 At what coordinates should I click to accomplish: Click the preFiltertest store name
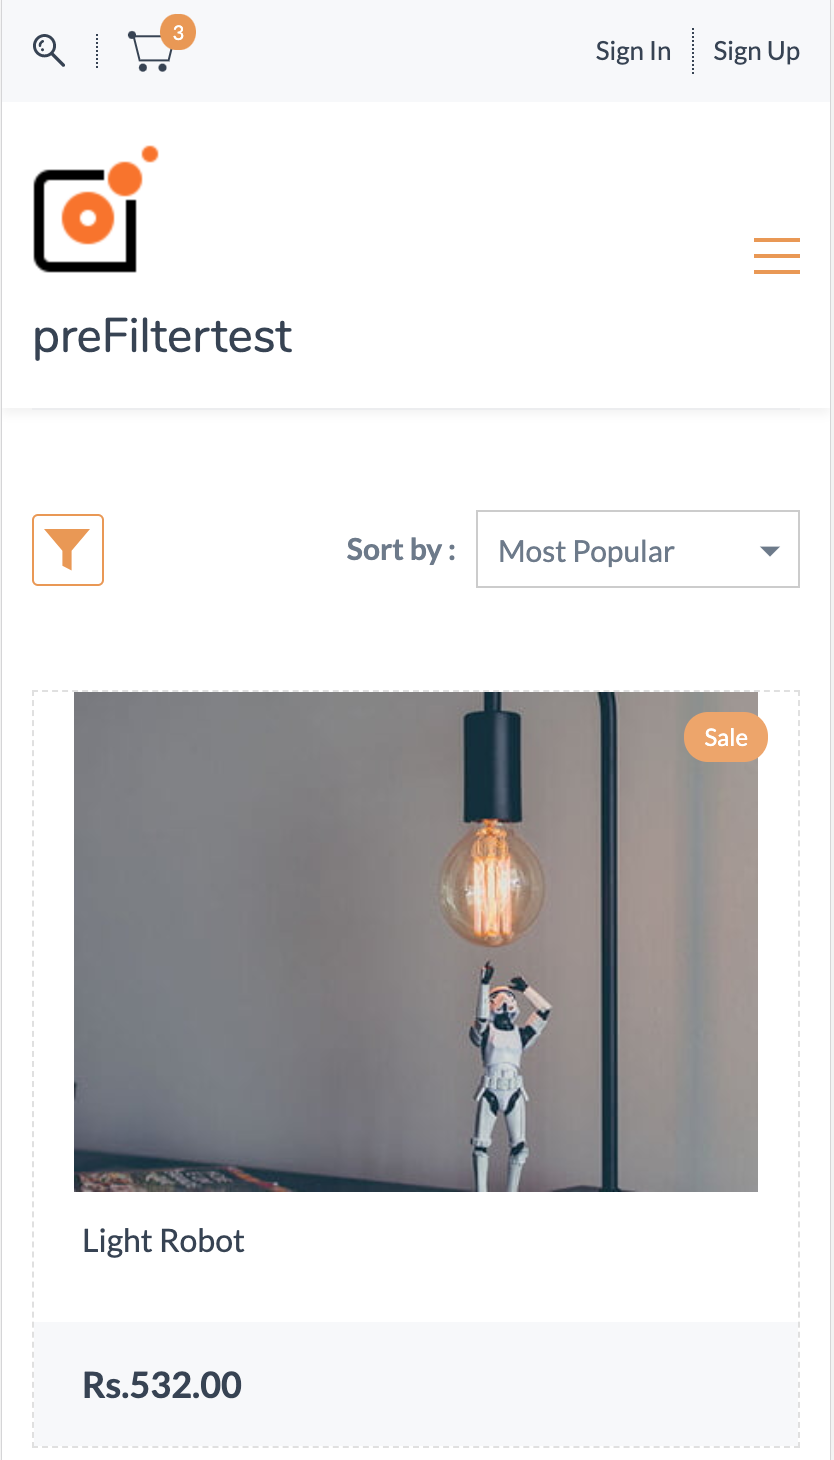[x=163, y=336]
